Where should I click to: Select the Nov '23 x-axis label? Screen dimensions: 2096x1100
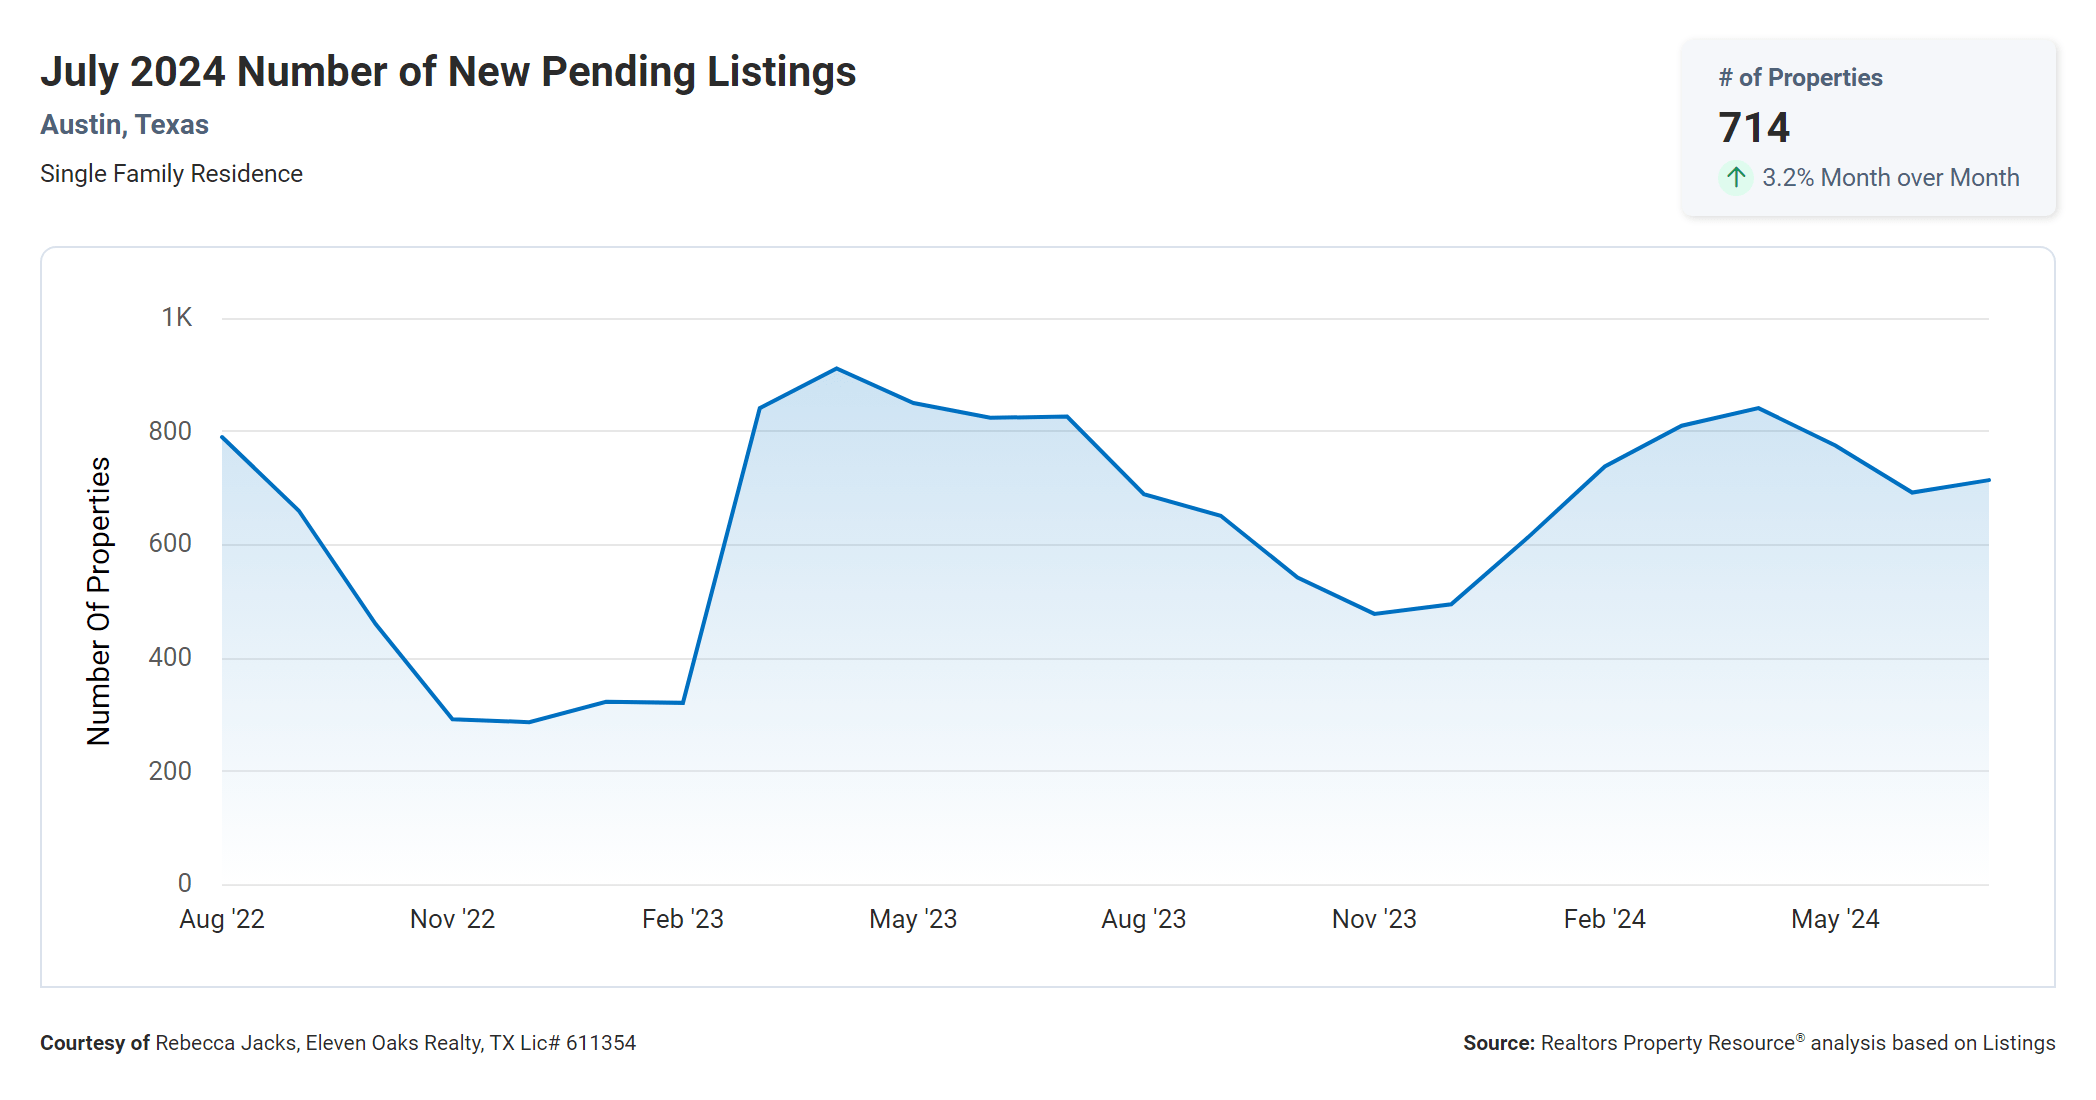(x=1374, y=919)
